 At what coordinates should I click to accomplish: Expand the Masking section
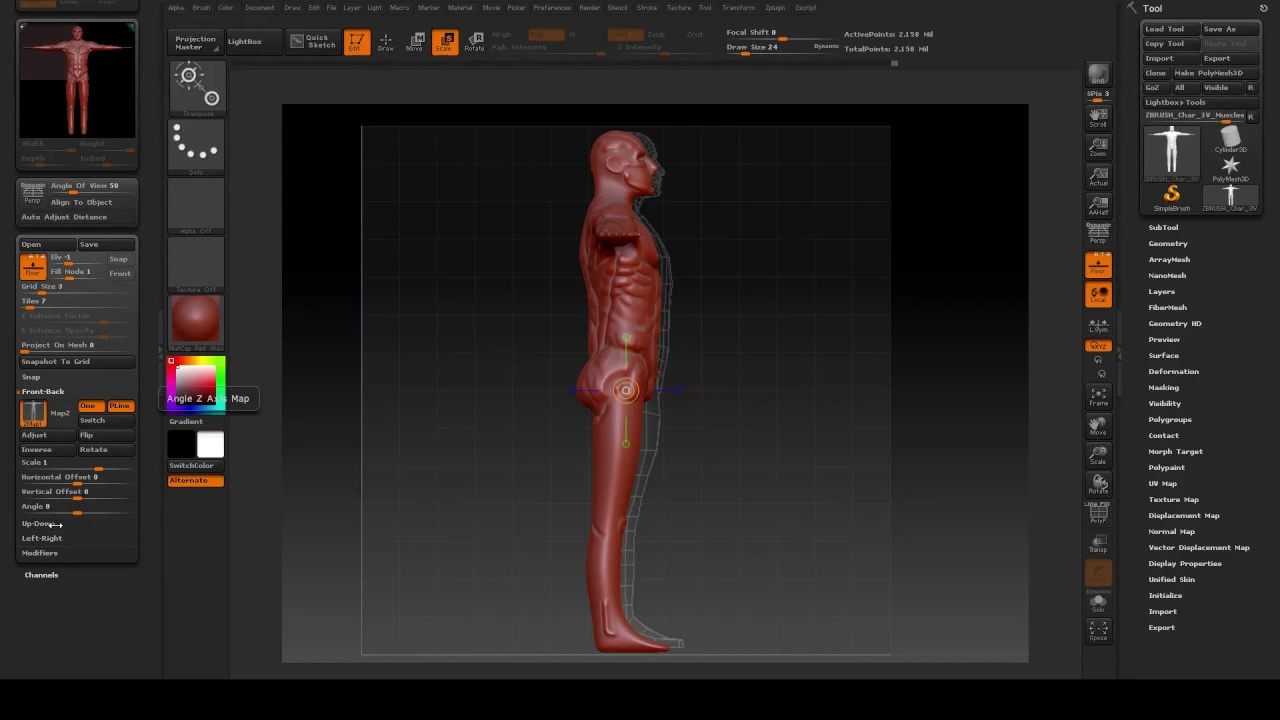(1163, 387)
